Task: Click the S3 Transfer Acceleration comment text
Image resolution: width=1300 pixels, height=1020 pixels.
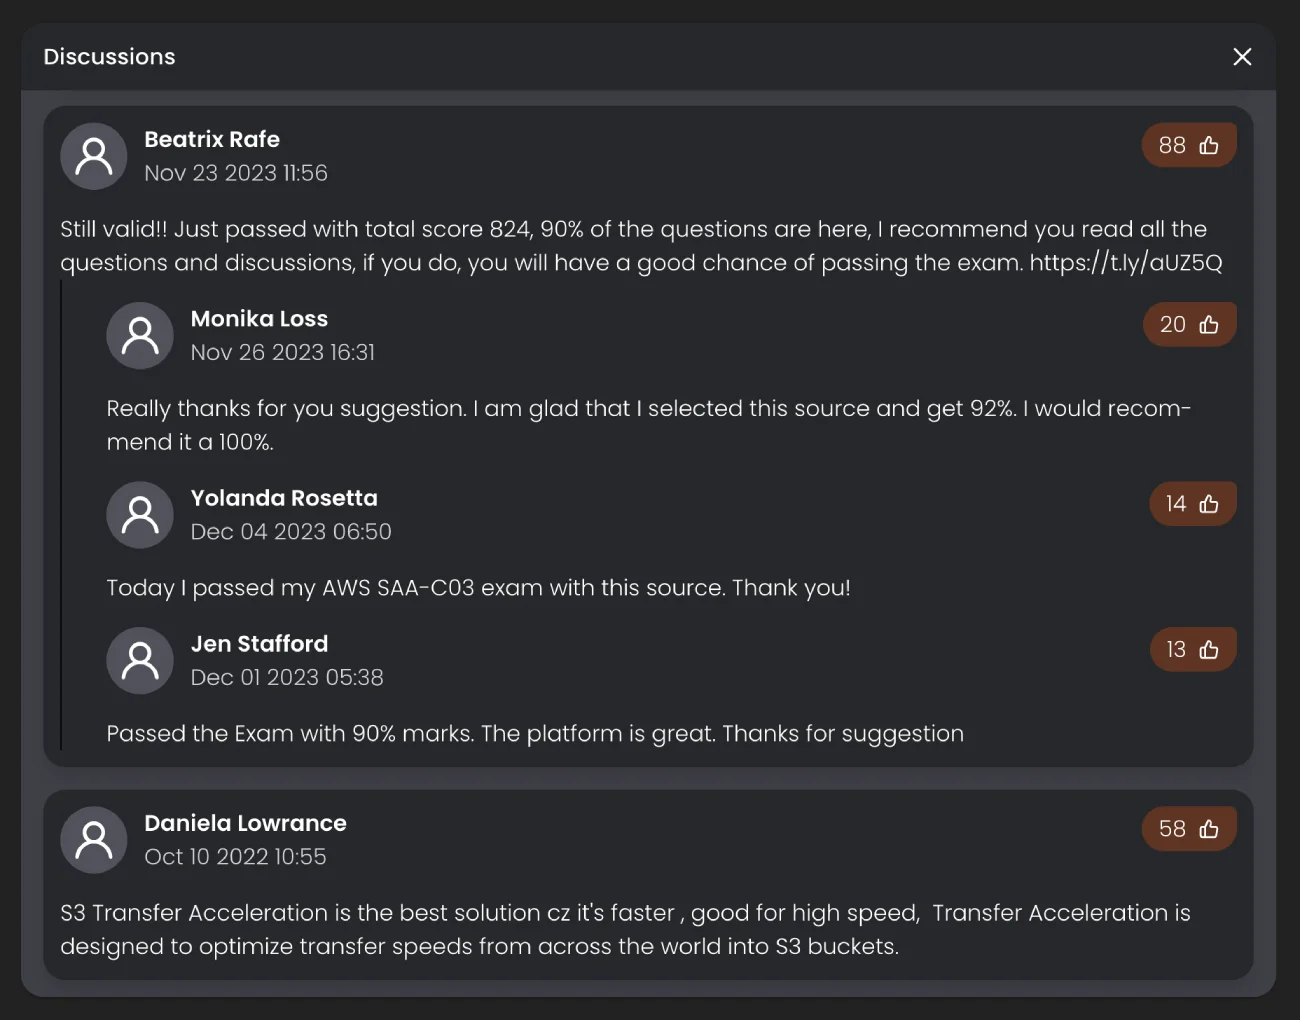Action: pos(625,929)
